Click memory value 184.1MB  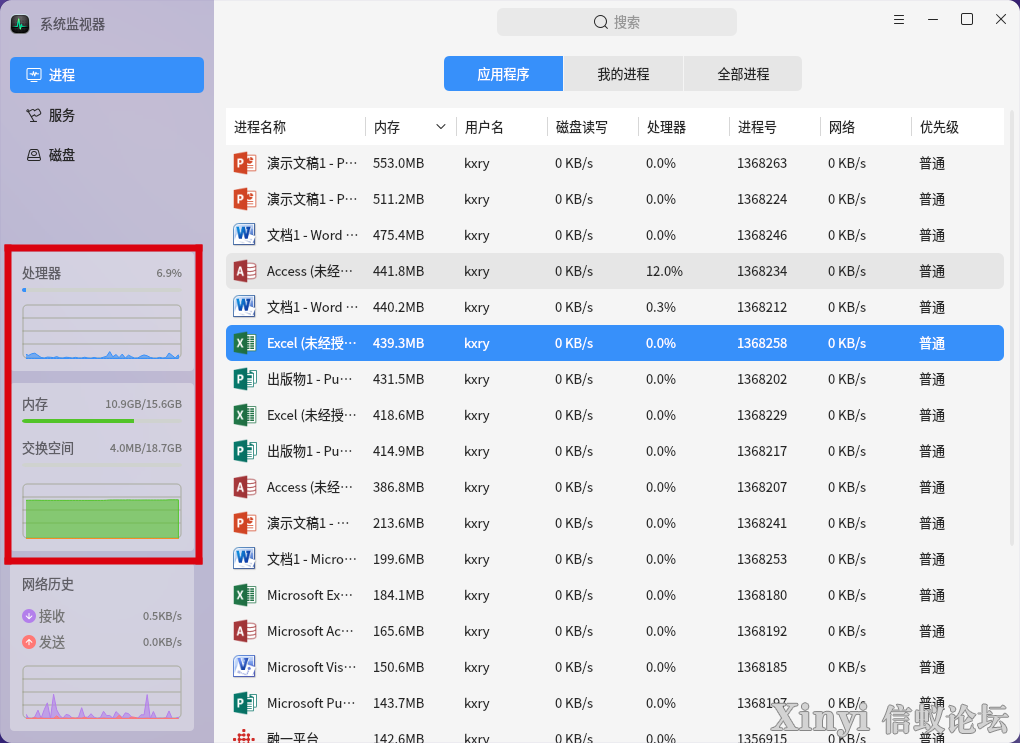tap(398, 595)
